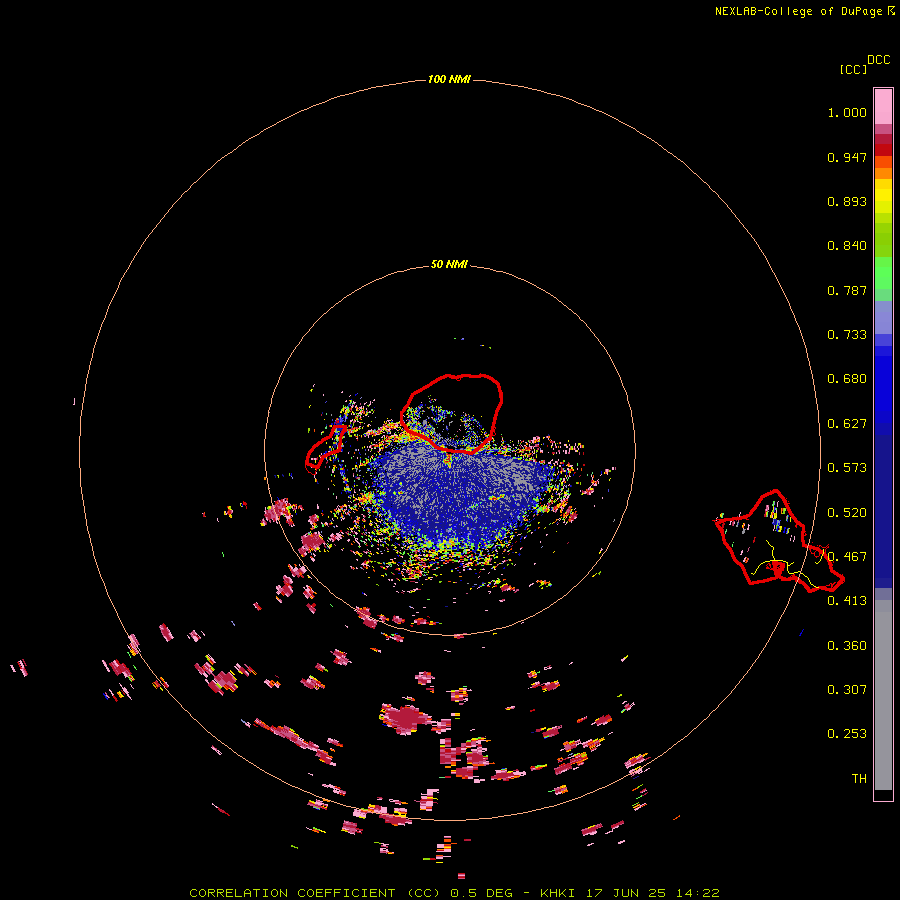Click the 0.733 colorbar value
900x900 pixels.
click(x=847, y=335)
